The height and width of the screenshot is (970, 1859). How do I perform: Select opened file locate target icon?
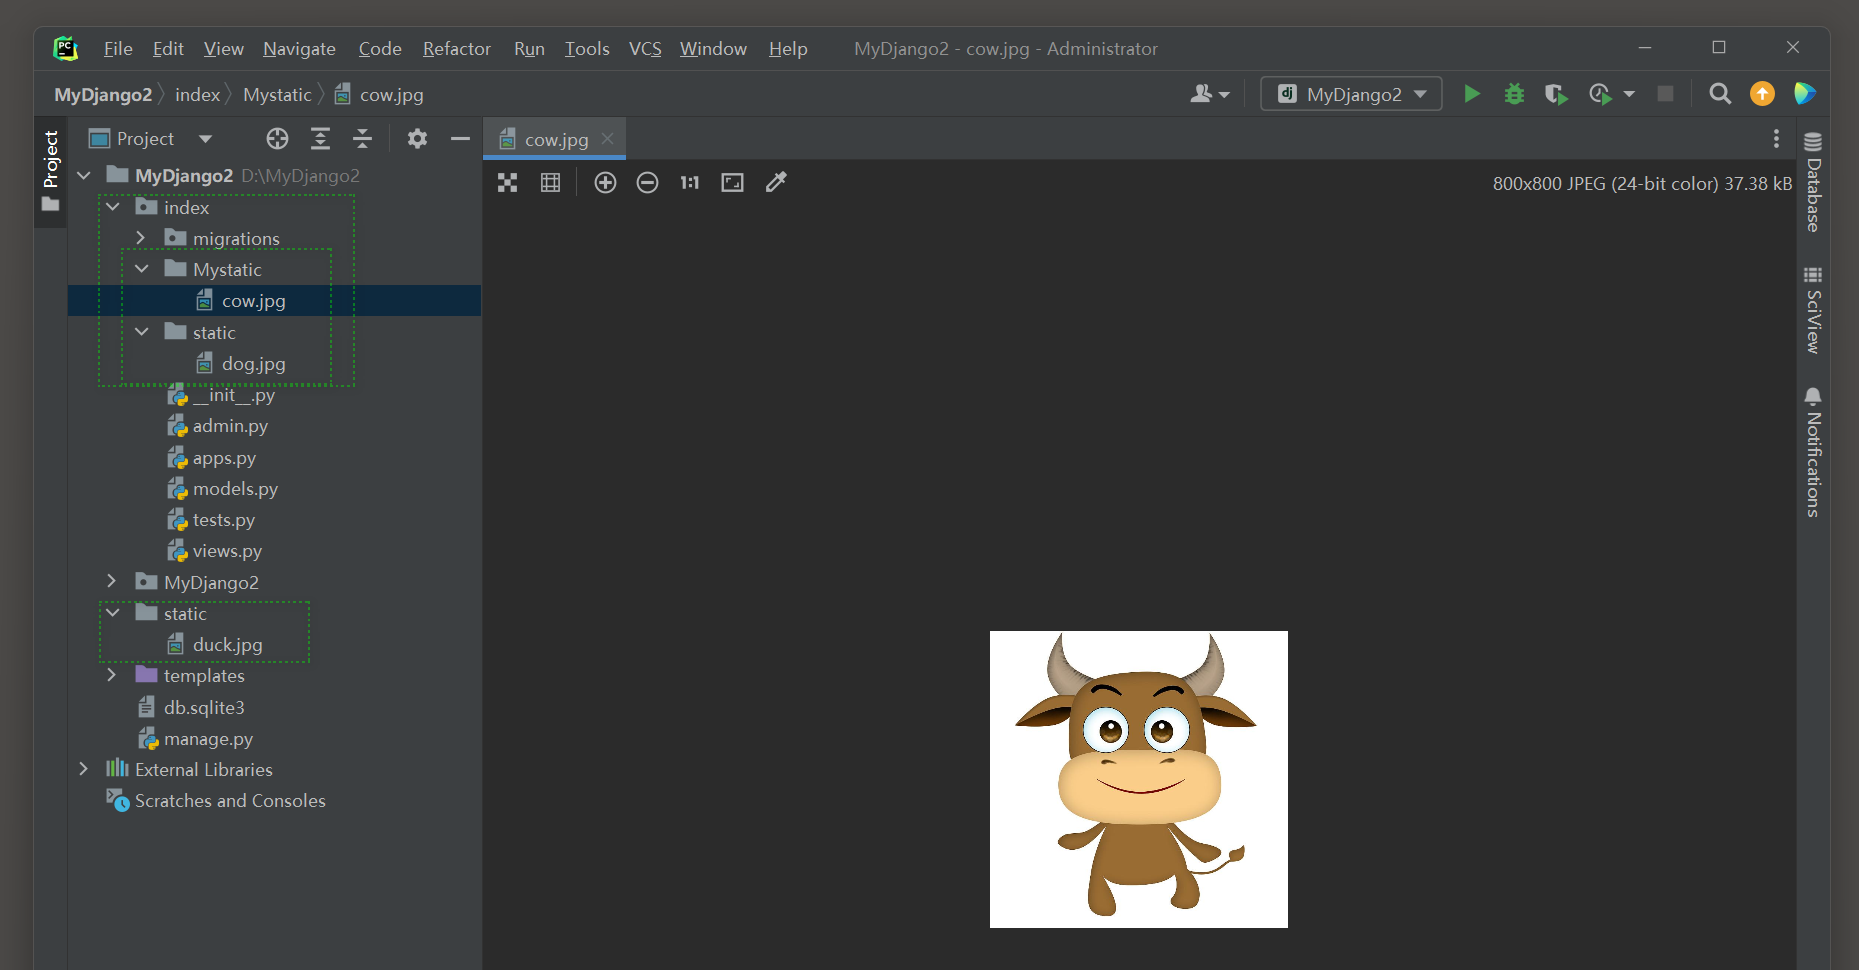(277, 139)
